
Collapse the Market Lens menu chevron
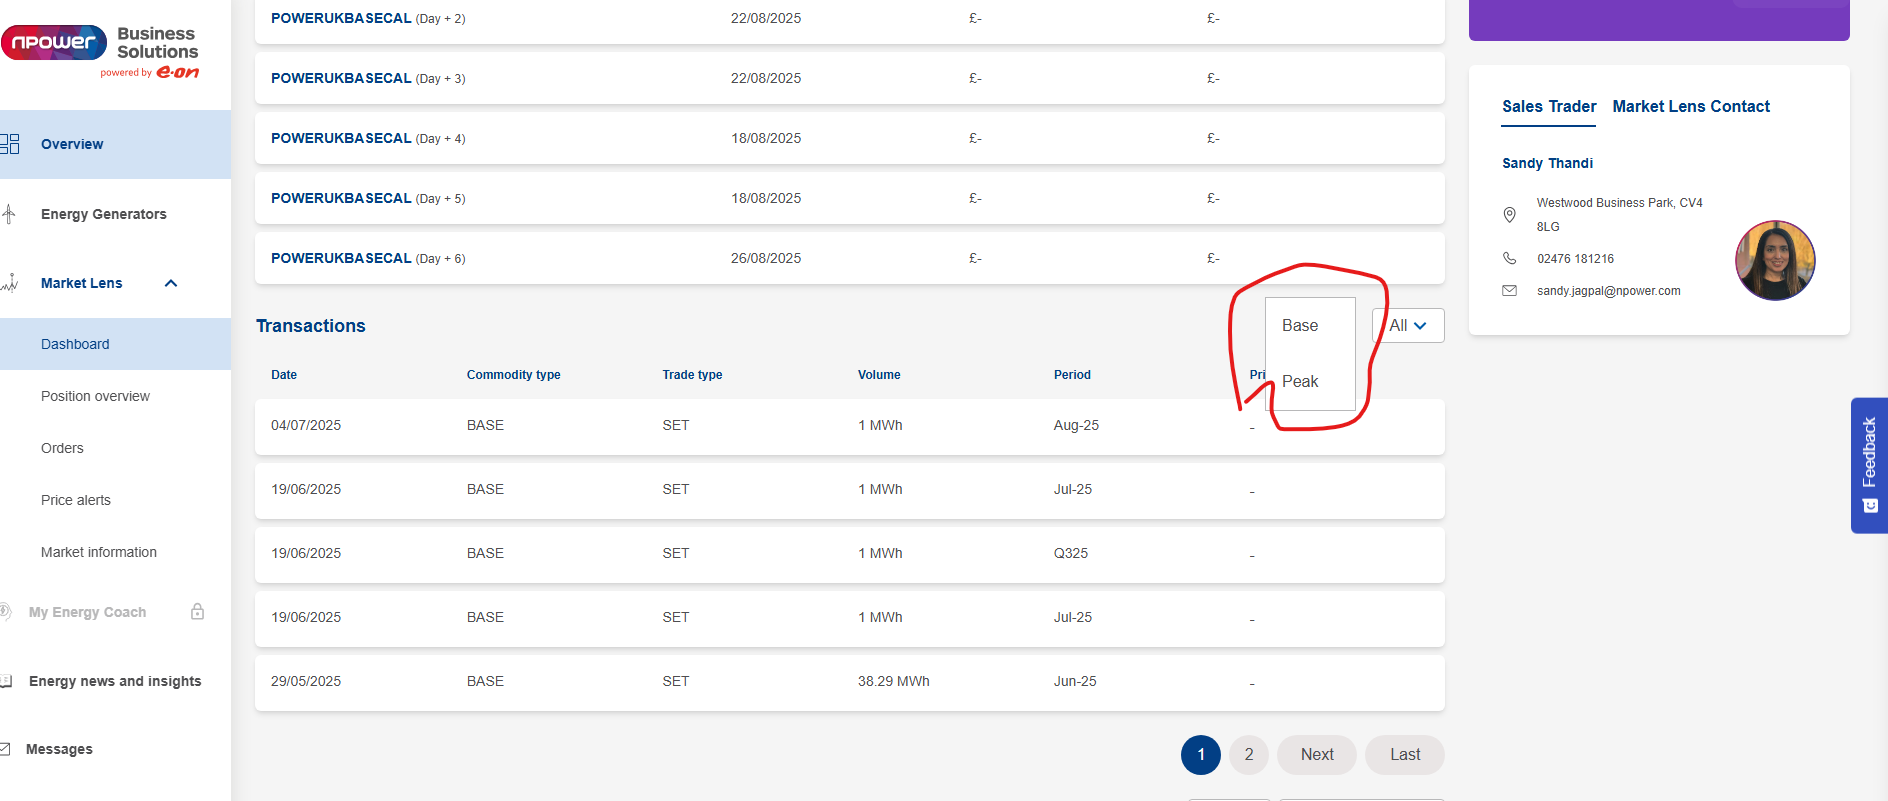[x=171, y=283]
